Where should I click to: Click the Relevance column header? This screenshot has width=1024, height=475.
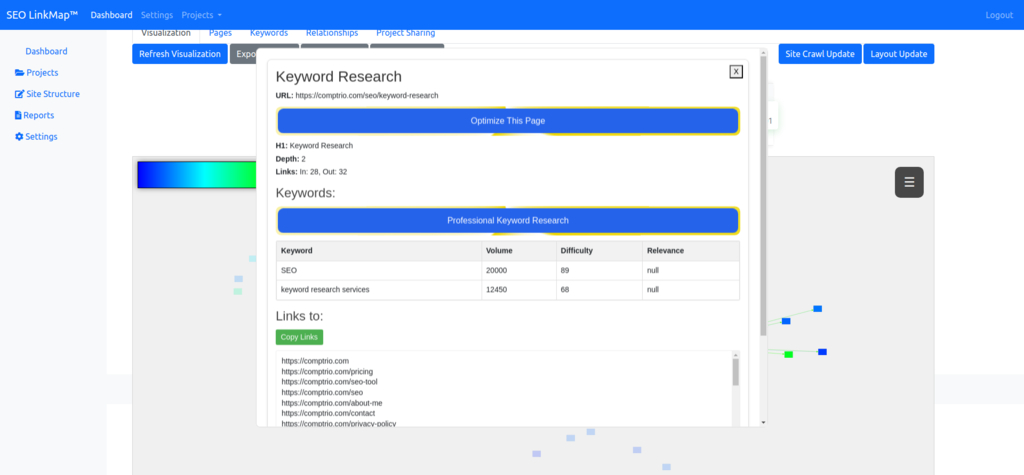[x=691, y=251]
